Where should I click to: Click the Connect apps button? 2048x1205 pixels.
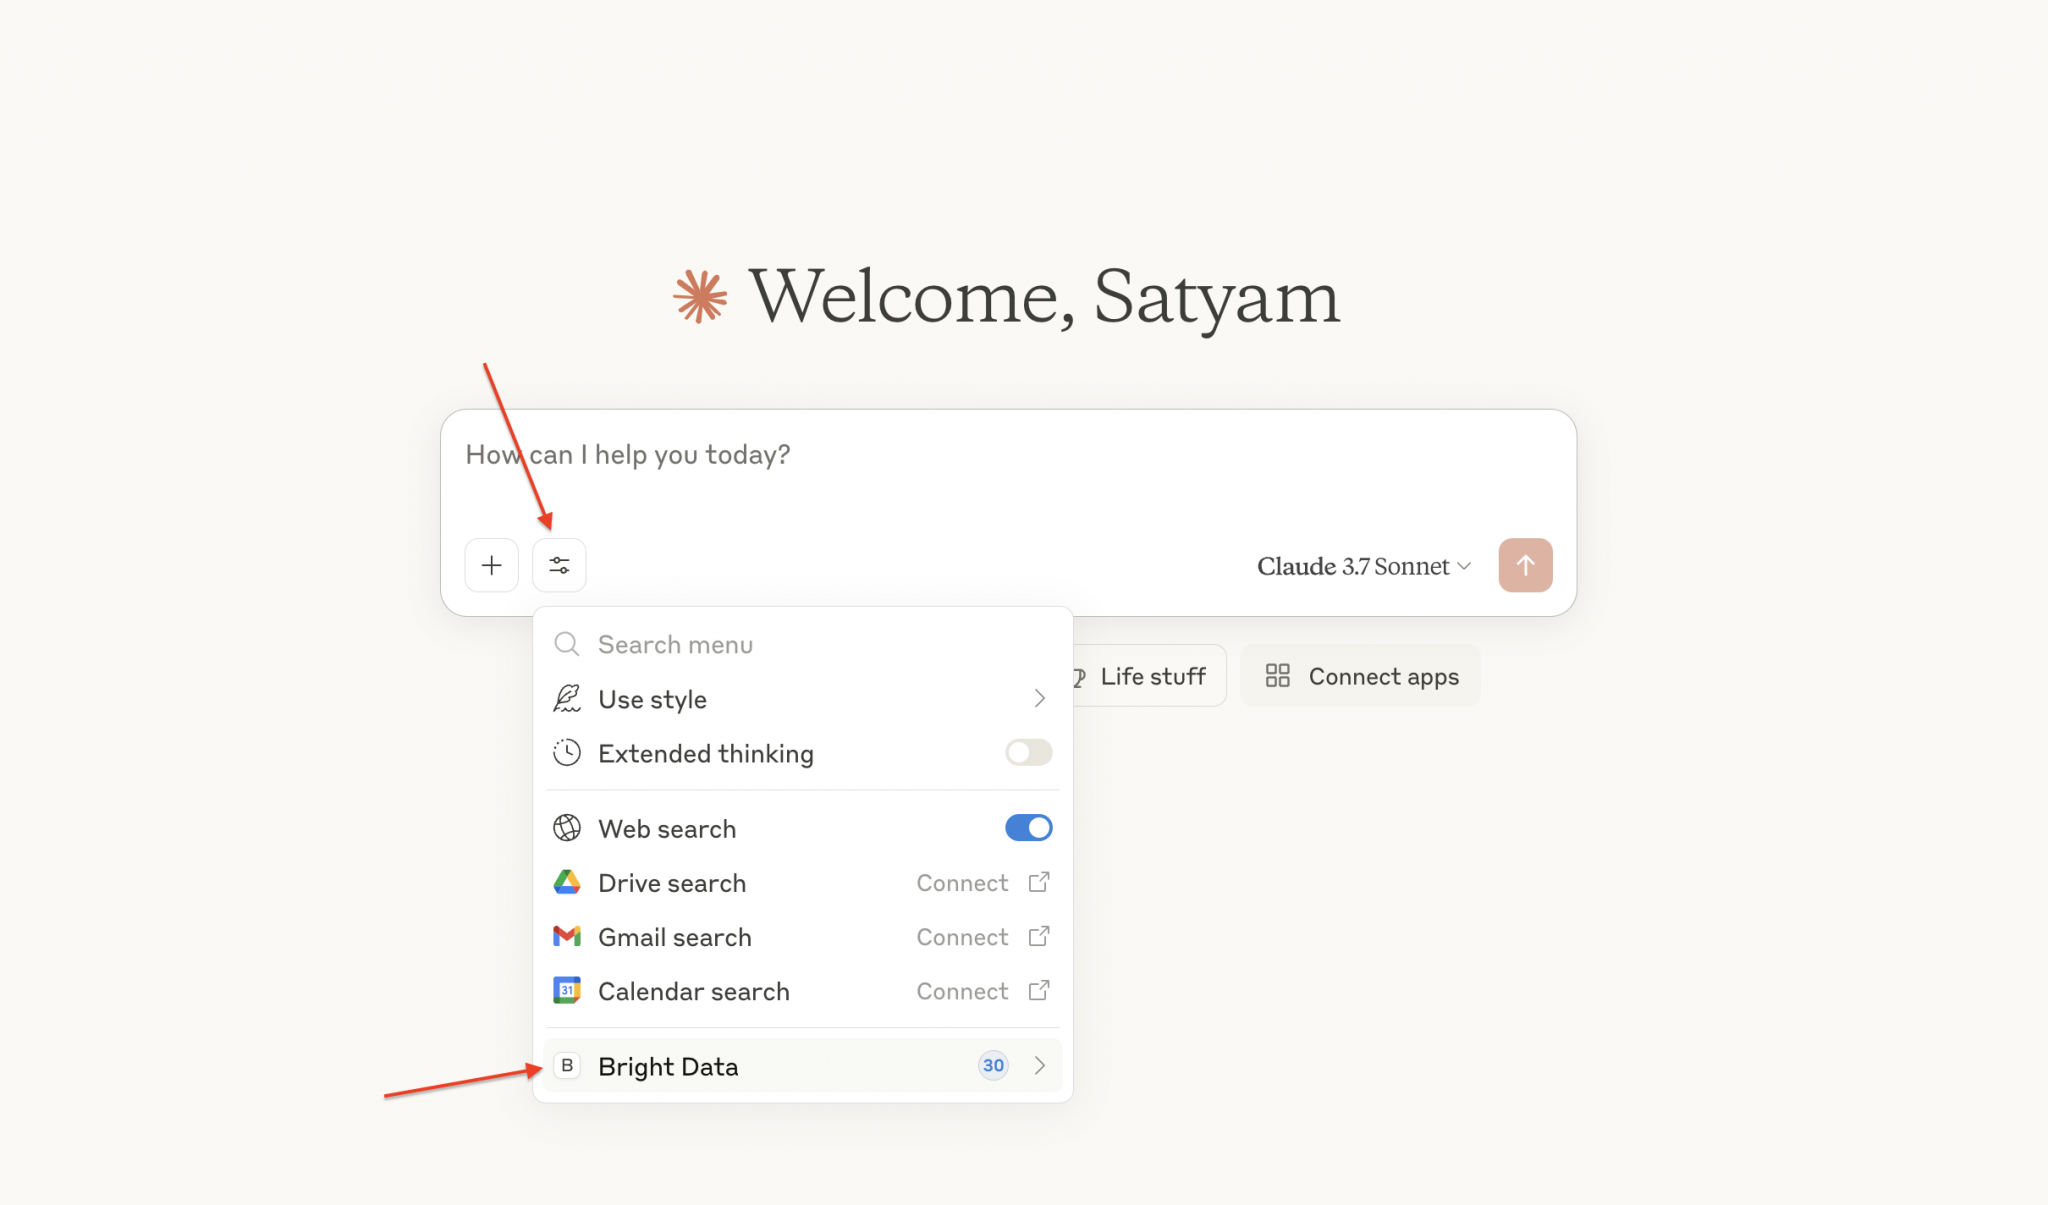tap(1361, 676)
